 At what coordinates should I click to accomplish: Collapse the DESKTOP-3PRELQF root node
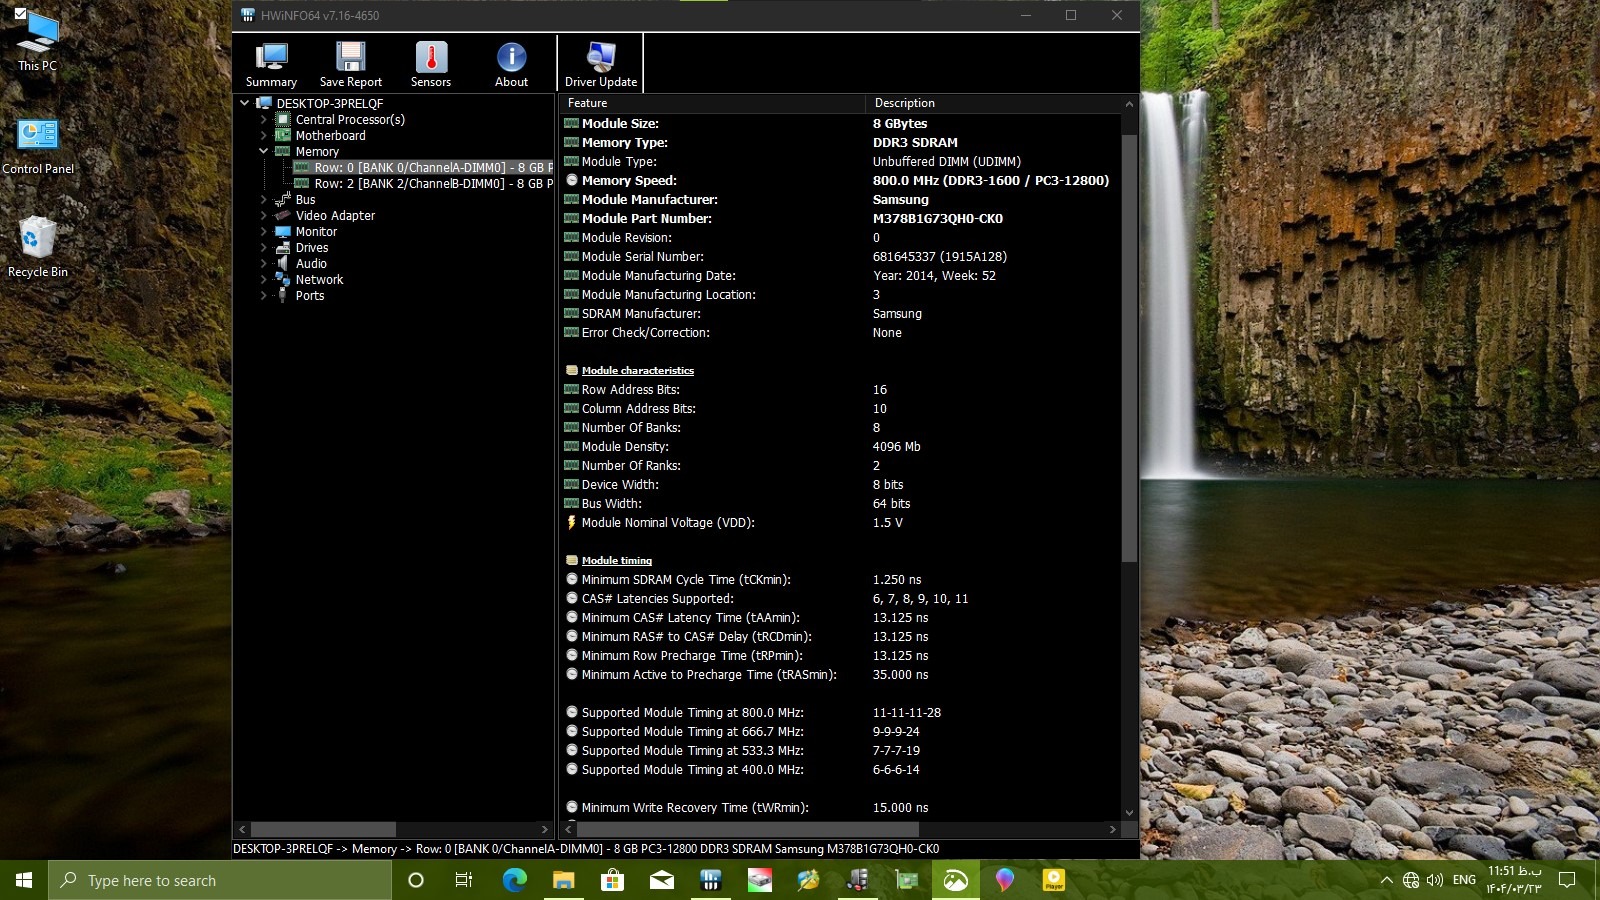pos(245,103)
